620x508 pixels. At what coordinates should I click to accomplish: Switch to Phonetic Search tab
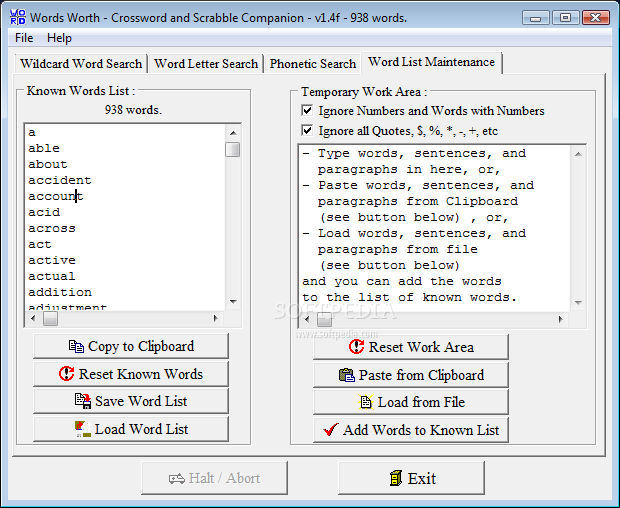(x=312, y=64)
